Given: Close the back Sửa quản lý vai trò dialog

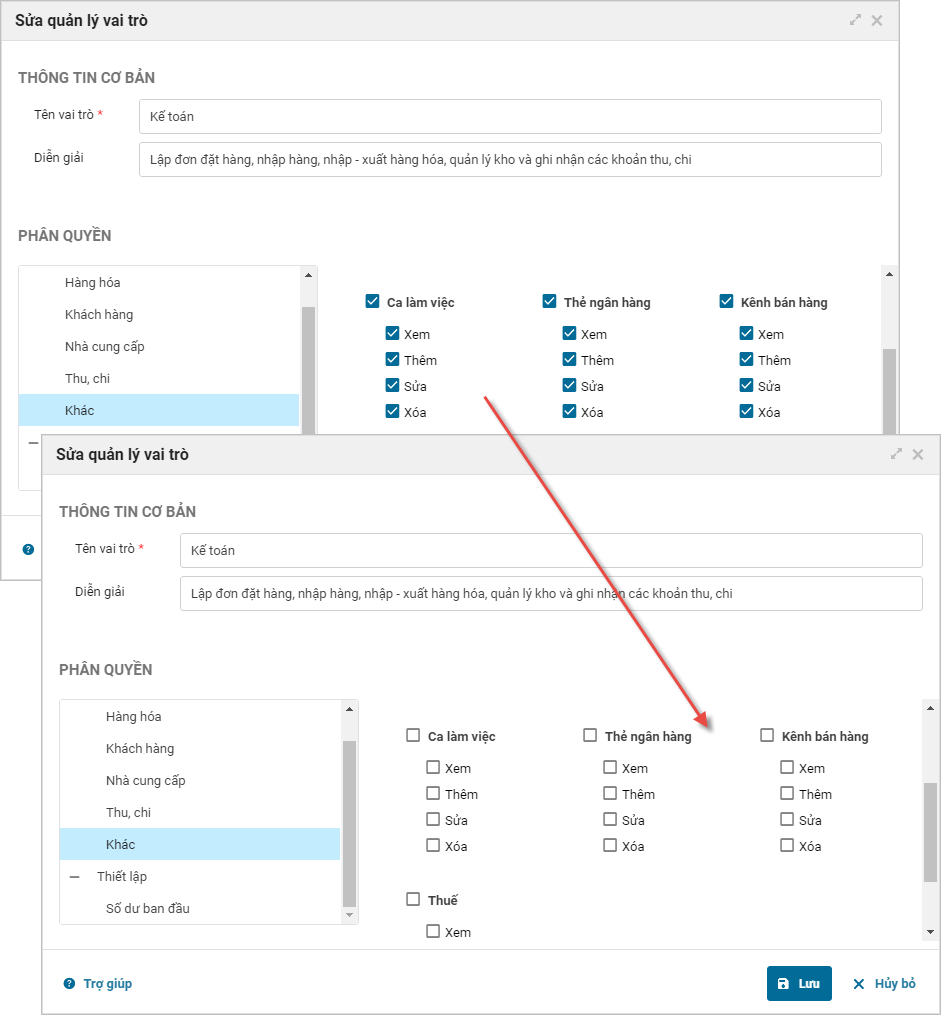Looking at the screenshot, I should click(x=877, y=20).
